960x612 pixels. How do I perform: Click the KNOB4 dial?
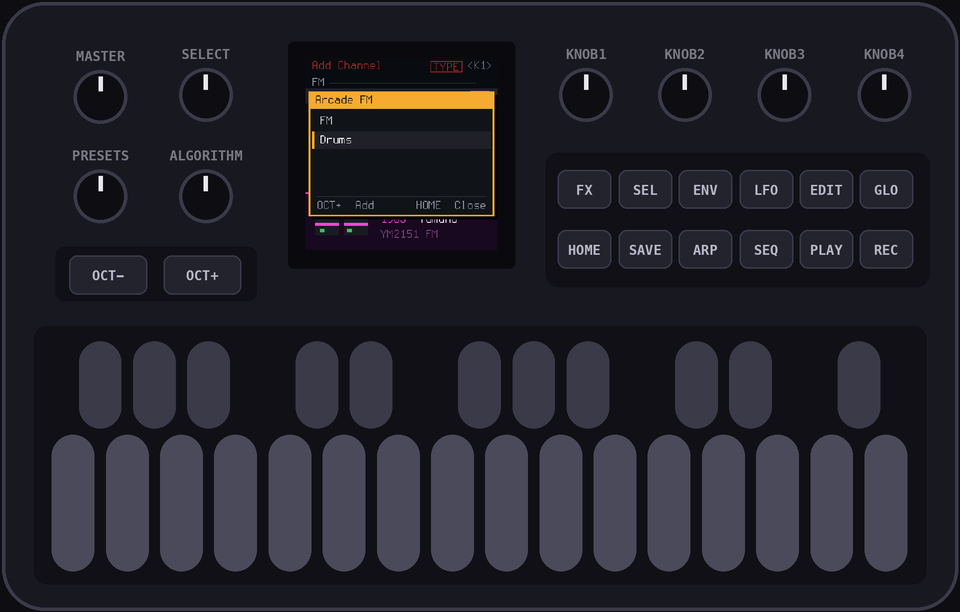point(884,95)
